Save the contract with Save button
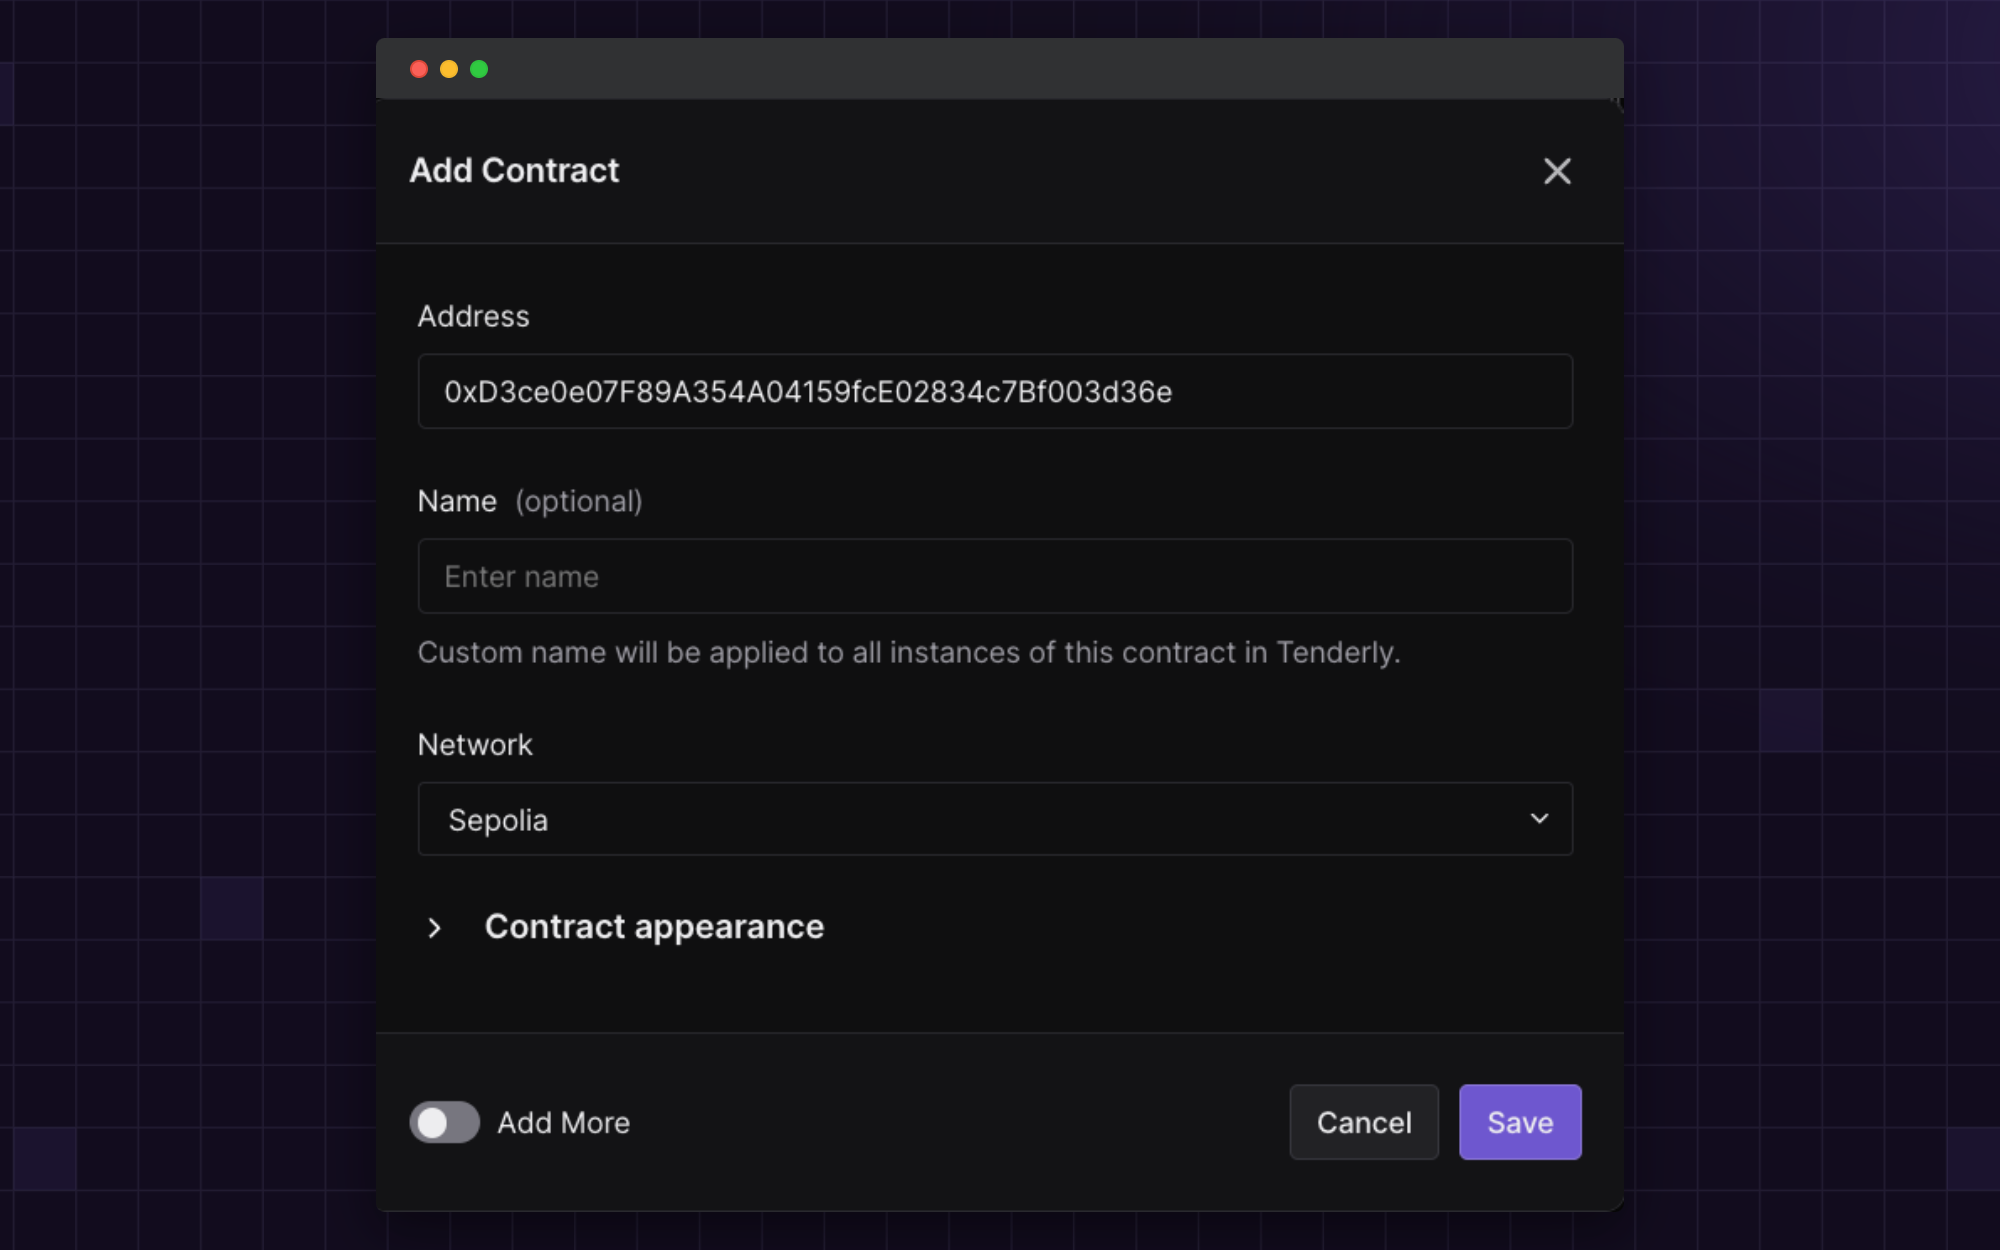This screenshot has height=1250, width=2000. click(x=1520, y=1122)
